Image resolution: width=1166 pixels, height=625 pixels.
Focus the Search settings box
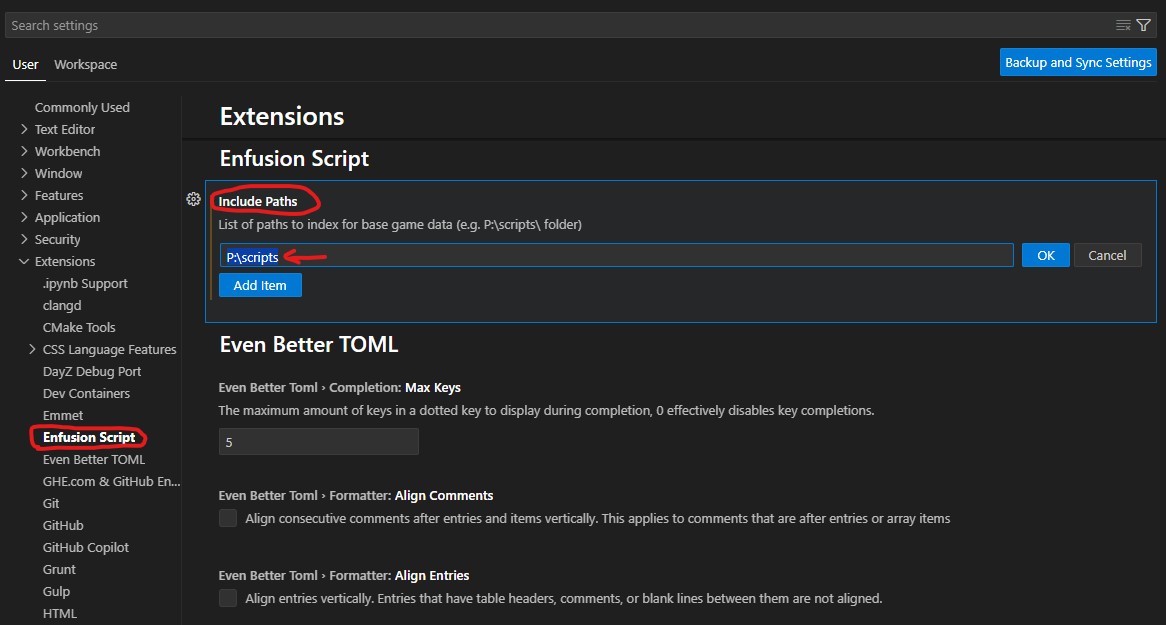[x=558, y=25]
